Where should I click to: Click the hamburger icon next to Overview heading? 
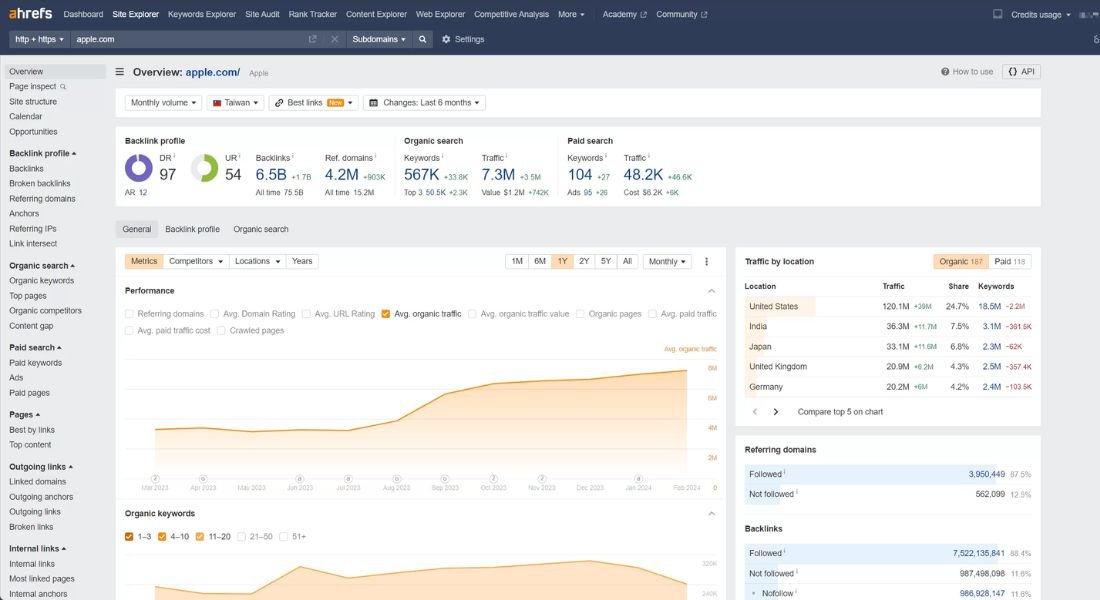pos(118,72)
